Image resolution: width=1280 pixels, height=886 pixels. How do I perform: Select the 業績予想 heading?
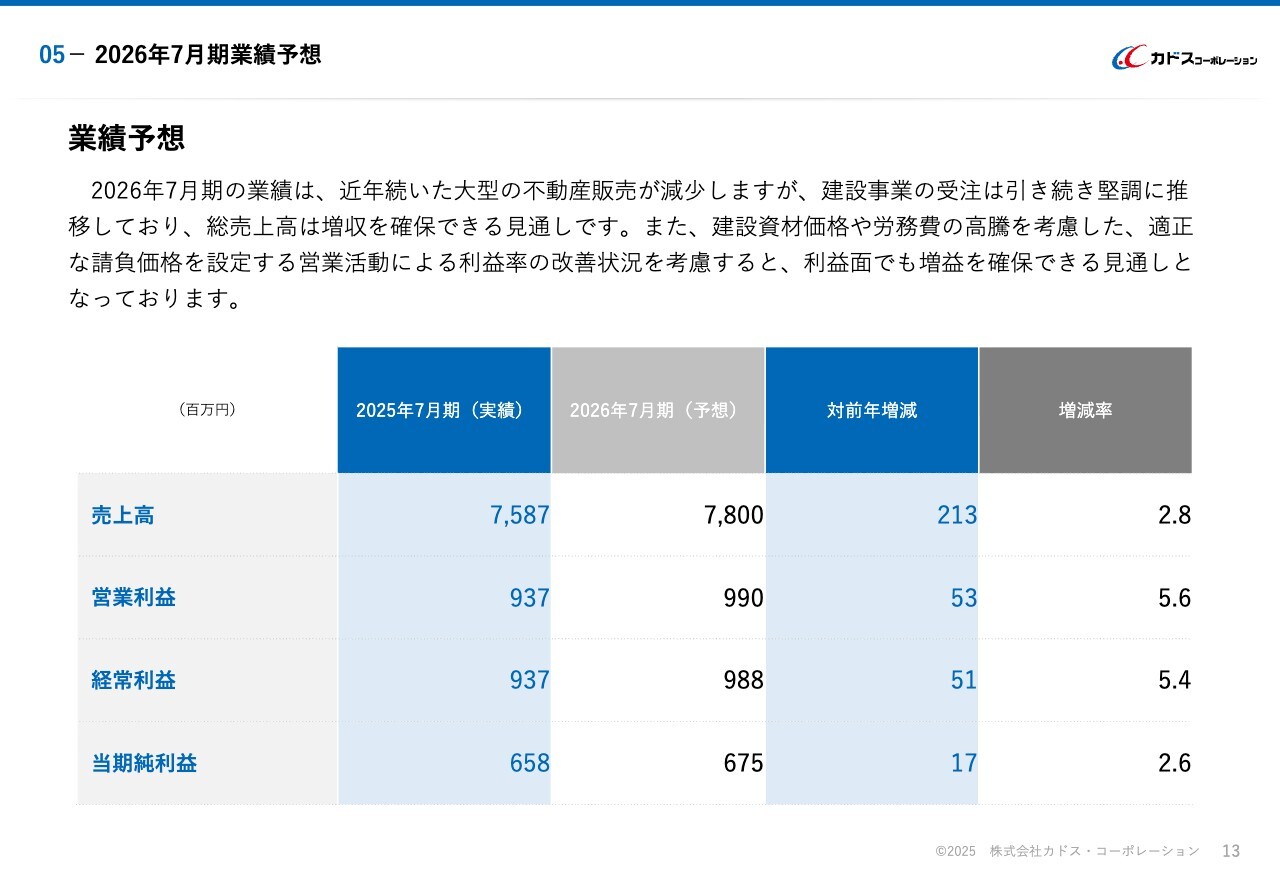pyautogui.click(x=127, y=138)
